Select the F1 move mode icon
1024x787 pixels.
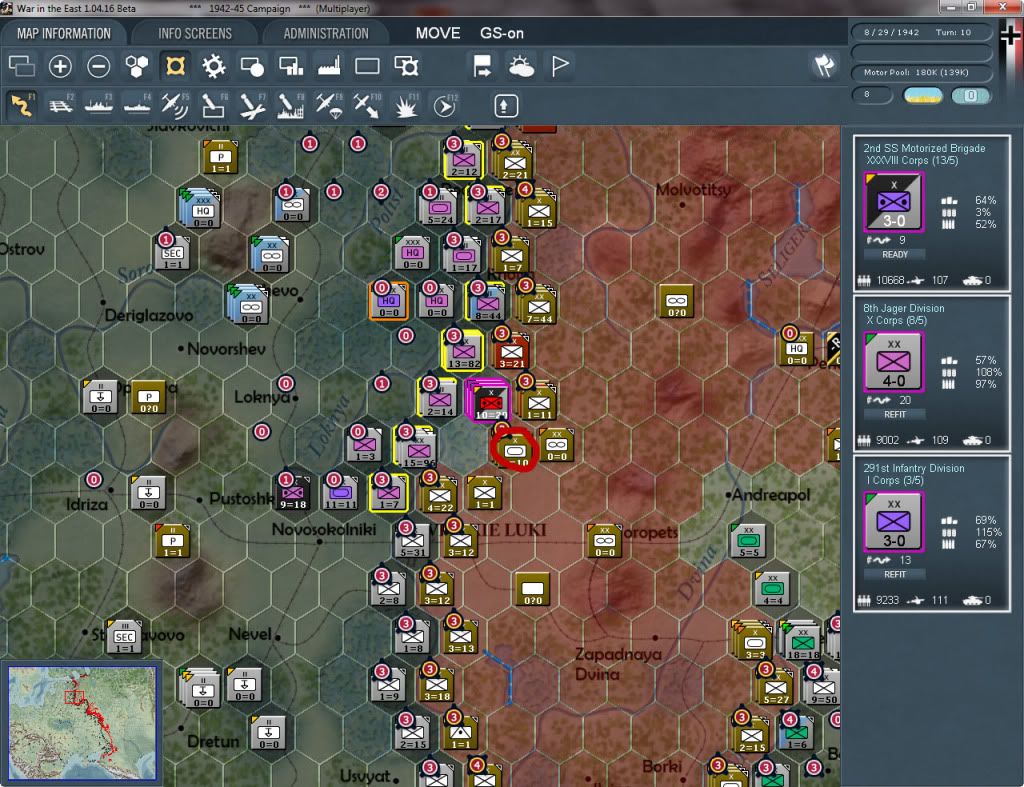(x=22, y=105)
